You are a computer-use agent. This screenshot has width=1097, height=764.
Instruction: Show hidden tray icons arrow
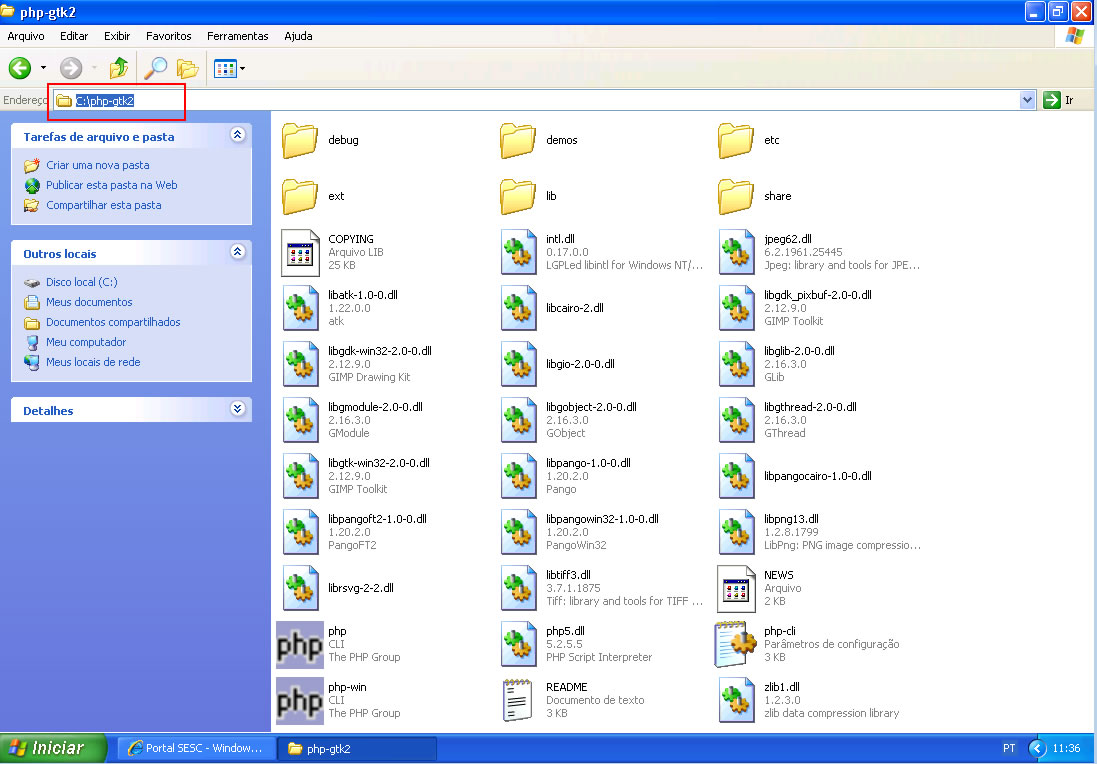(x=1037, y=748)
